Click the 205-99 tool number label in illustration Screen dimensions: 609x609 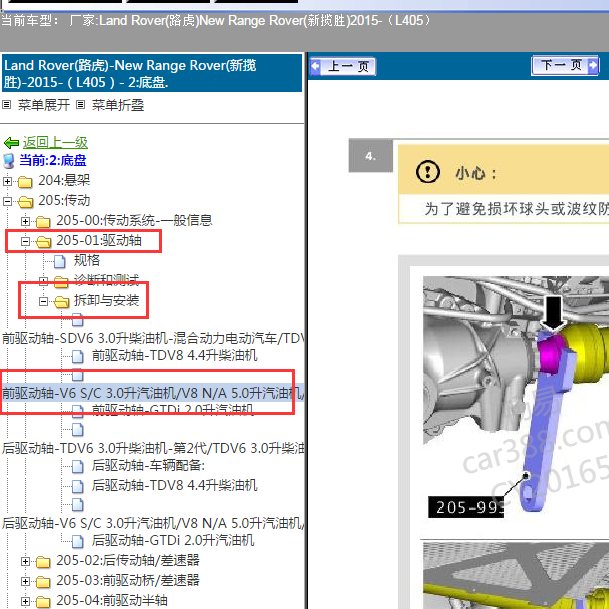(466, 507)
